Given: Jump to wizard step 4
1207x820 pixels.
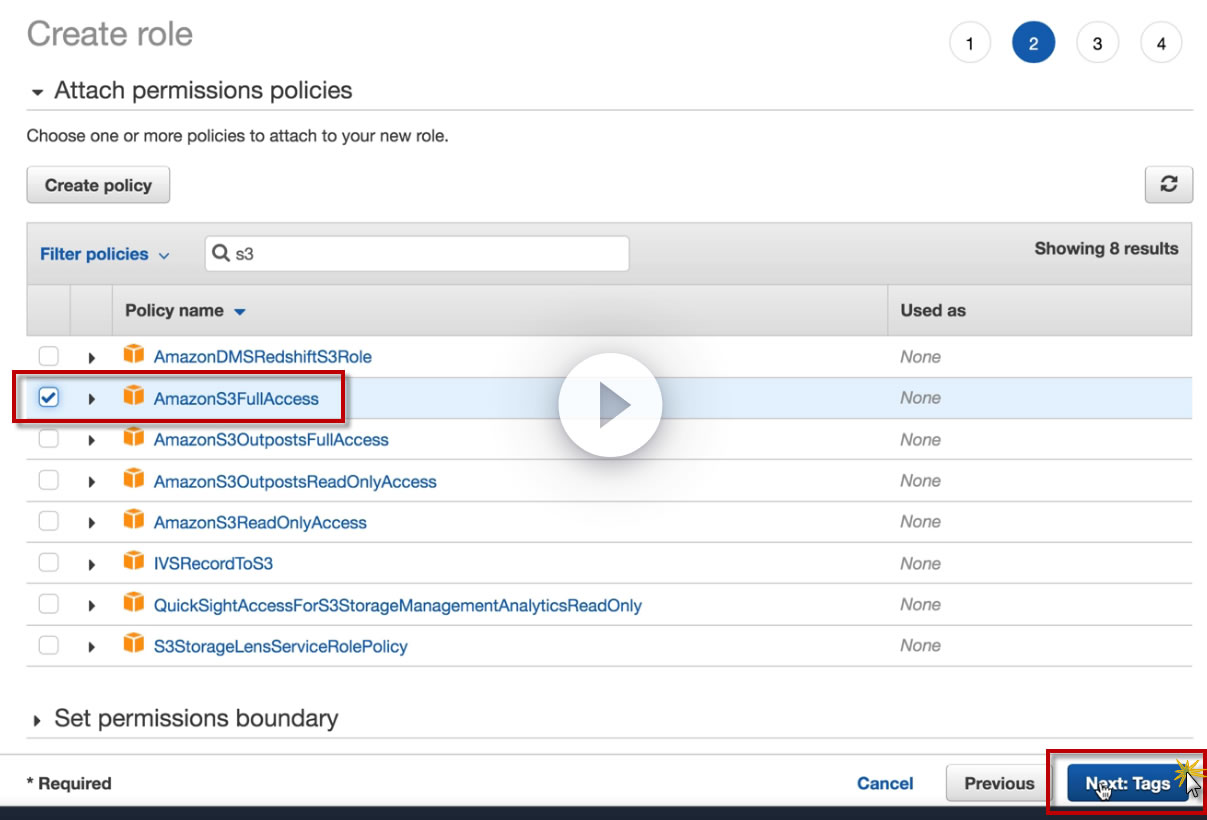Looking at the screenshot, I should (x=1161, y=43).
